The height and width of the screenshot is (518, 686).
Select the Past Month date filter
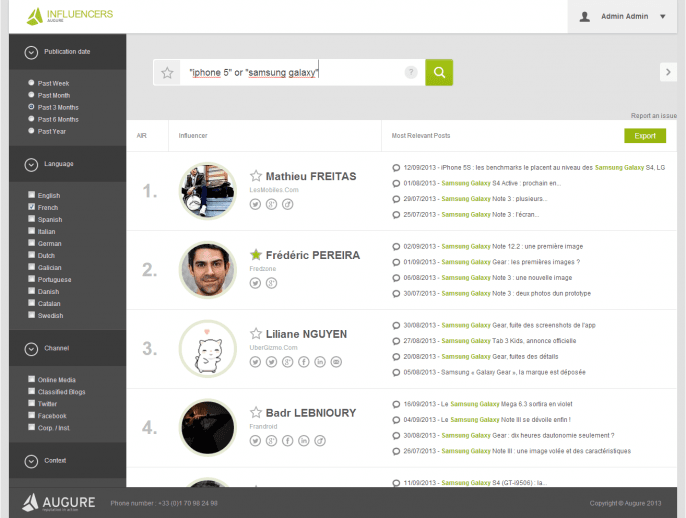[31, 94]
